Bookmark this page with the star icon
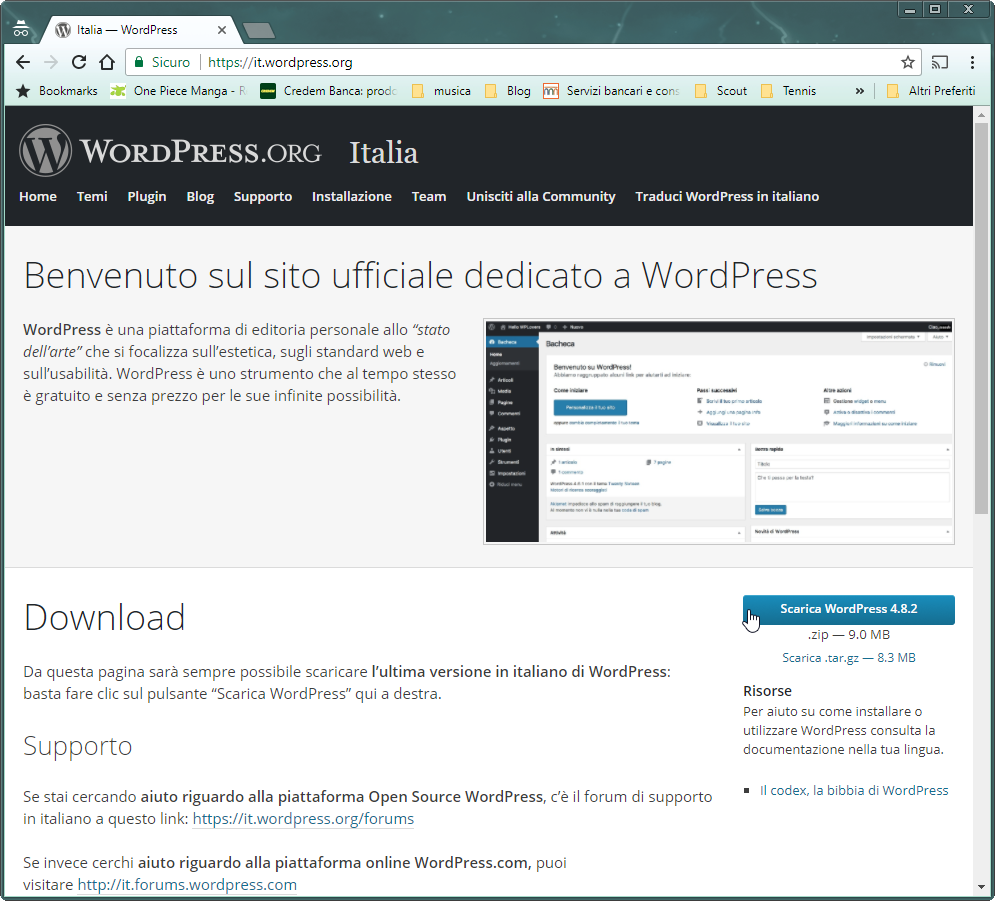 [907, 62]
